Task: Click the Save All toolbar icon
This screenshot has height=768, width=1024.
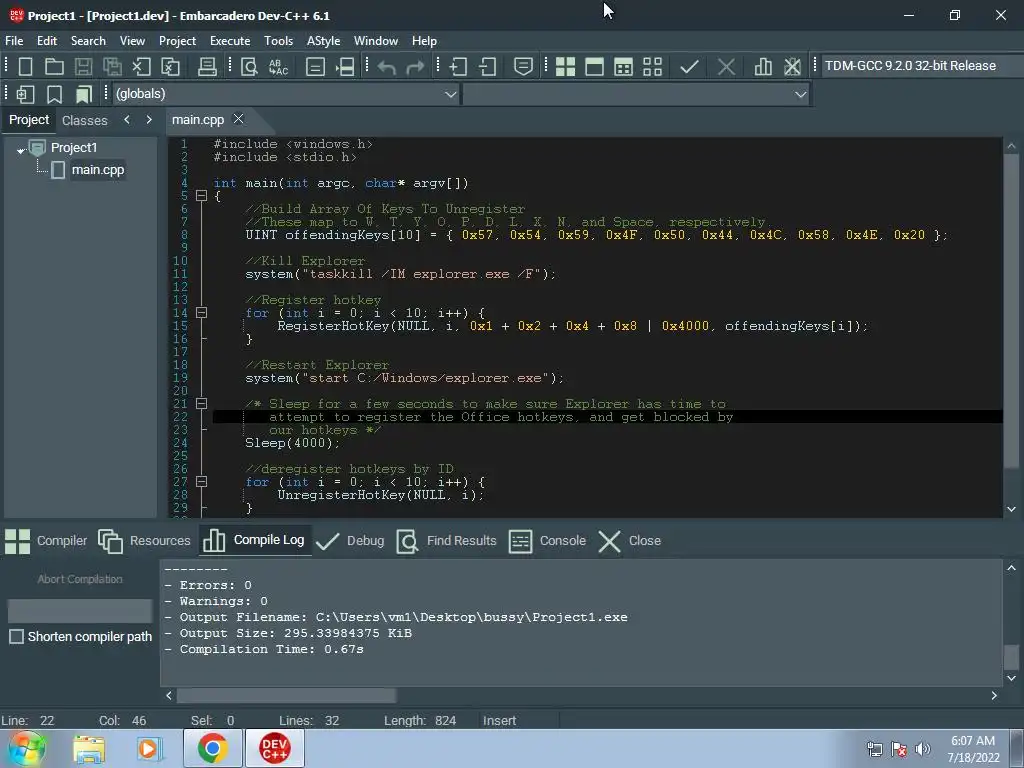Action: pyautogui.click(x=112, y=67)
